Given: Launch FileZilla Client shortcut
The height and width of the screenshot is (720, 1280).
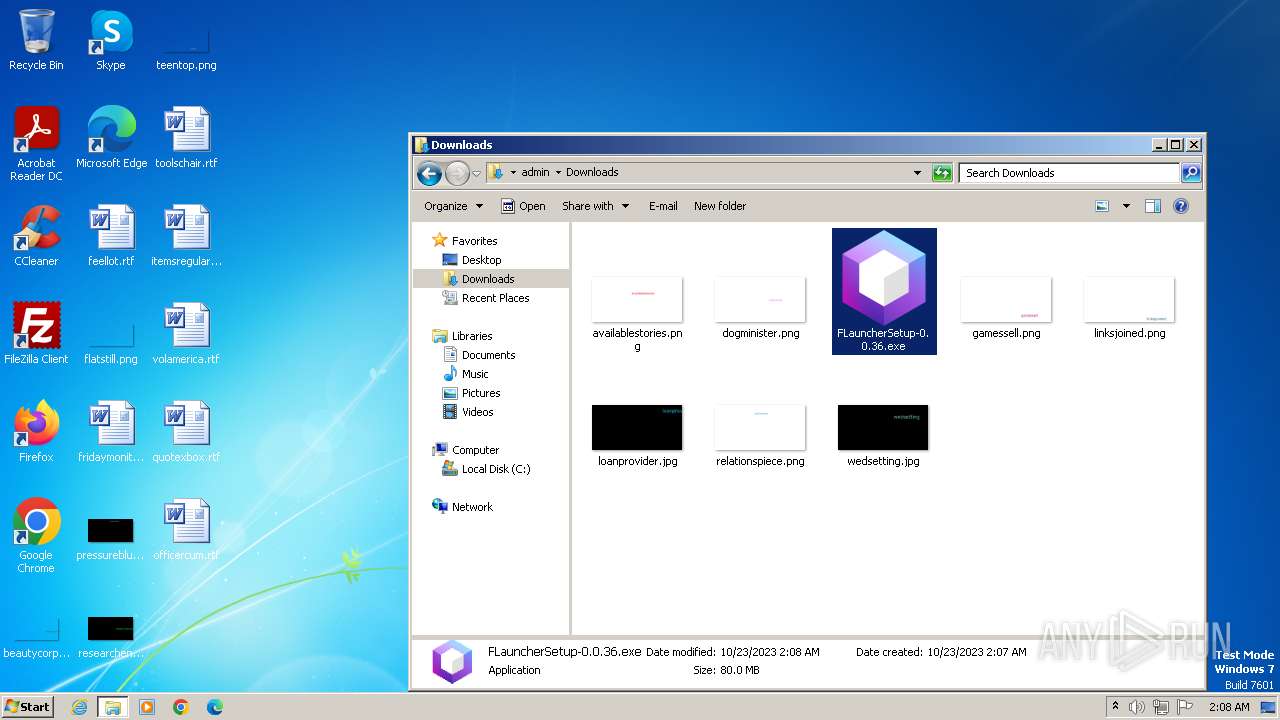Looking at the screenshot, I should point(36,334).
